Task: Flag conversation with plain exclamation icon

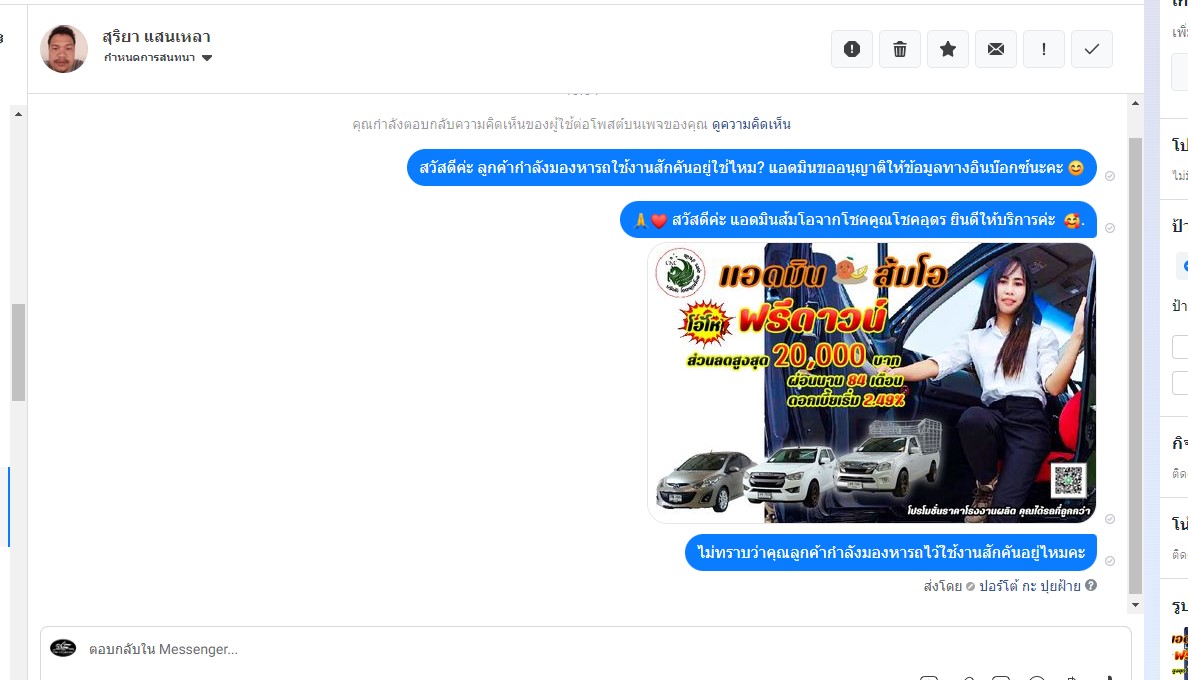Action: tap(1043, 49)
